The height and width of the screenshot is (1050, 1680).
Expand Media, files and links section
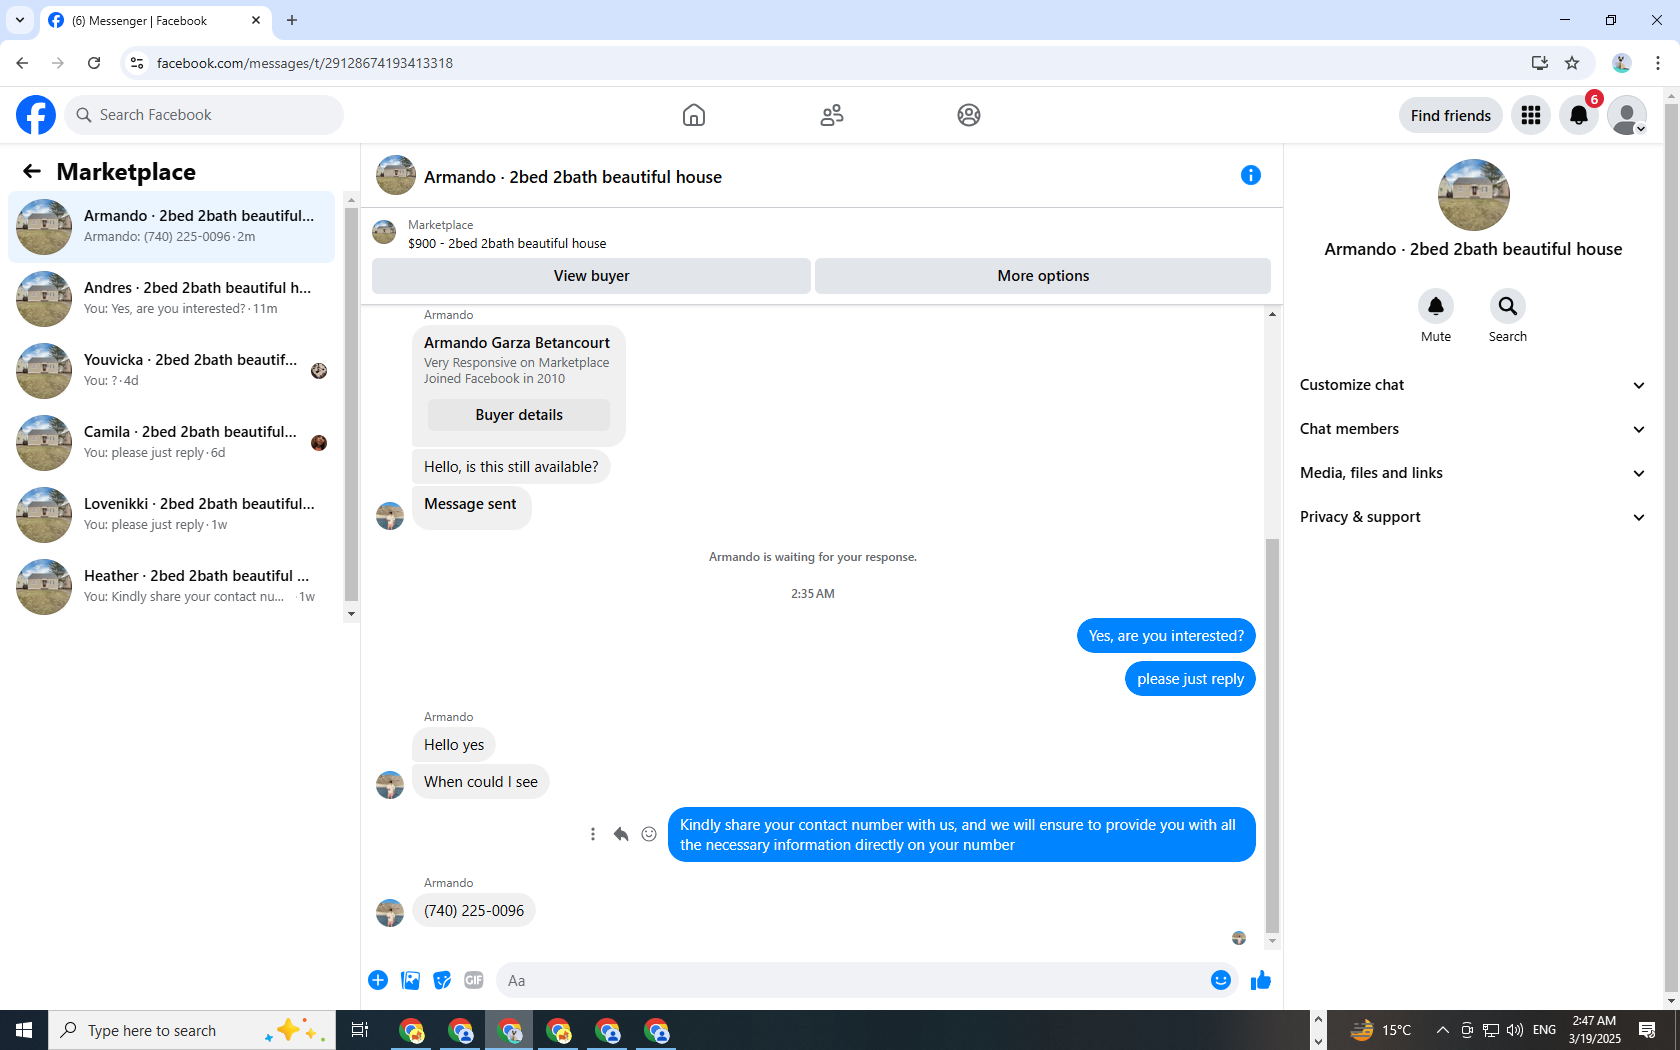point(1473,473)
